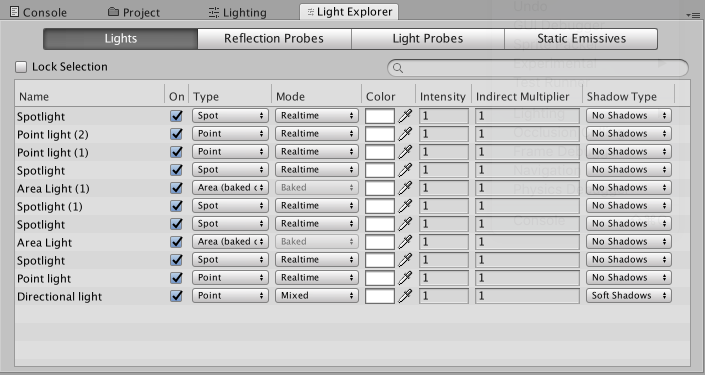Open Mode dropdown showing Mixed
705x375 pixels.
coord(317,295)
